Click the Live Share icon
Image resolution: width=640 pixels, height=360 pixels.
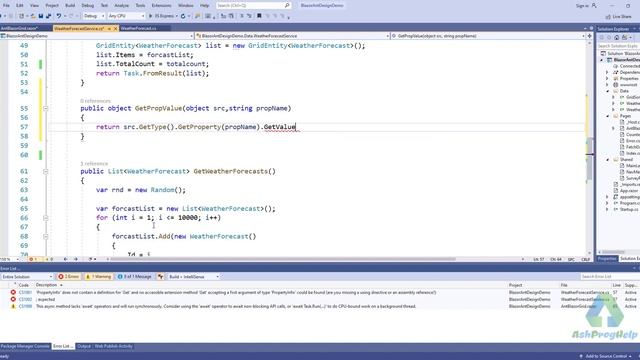[608, 16]
